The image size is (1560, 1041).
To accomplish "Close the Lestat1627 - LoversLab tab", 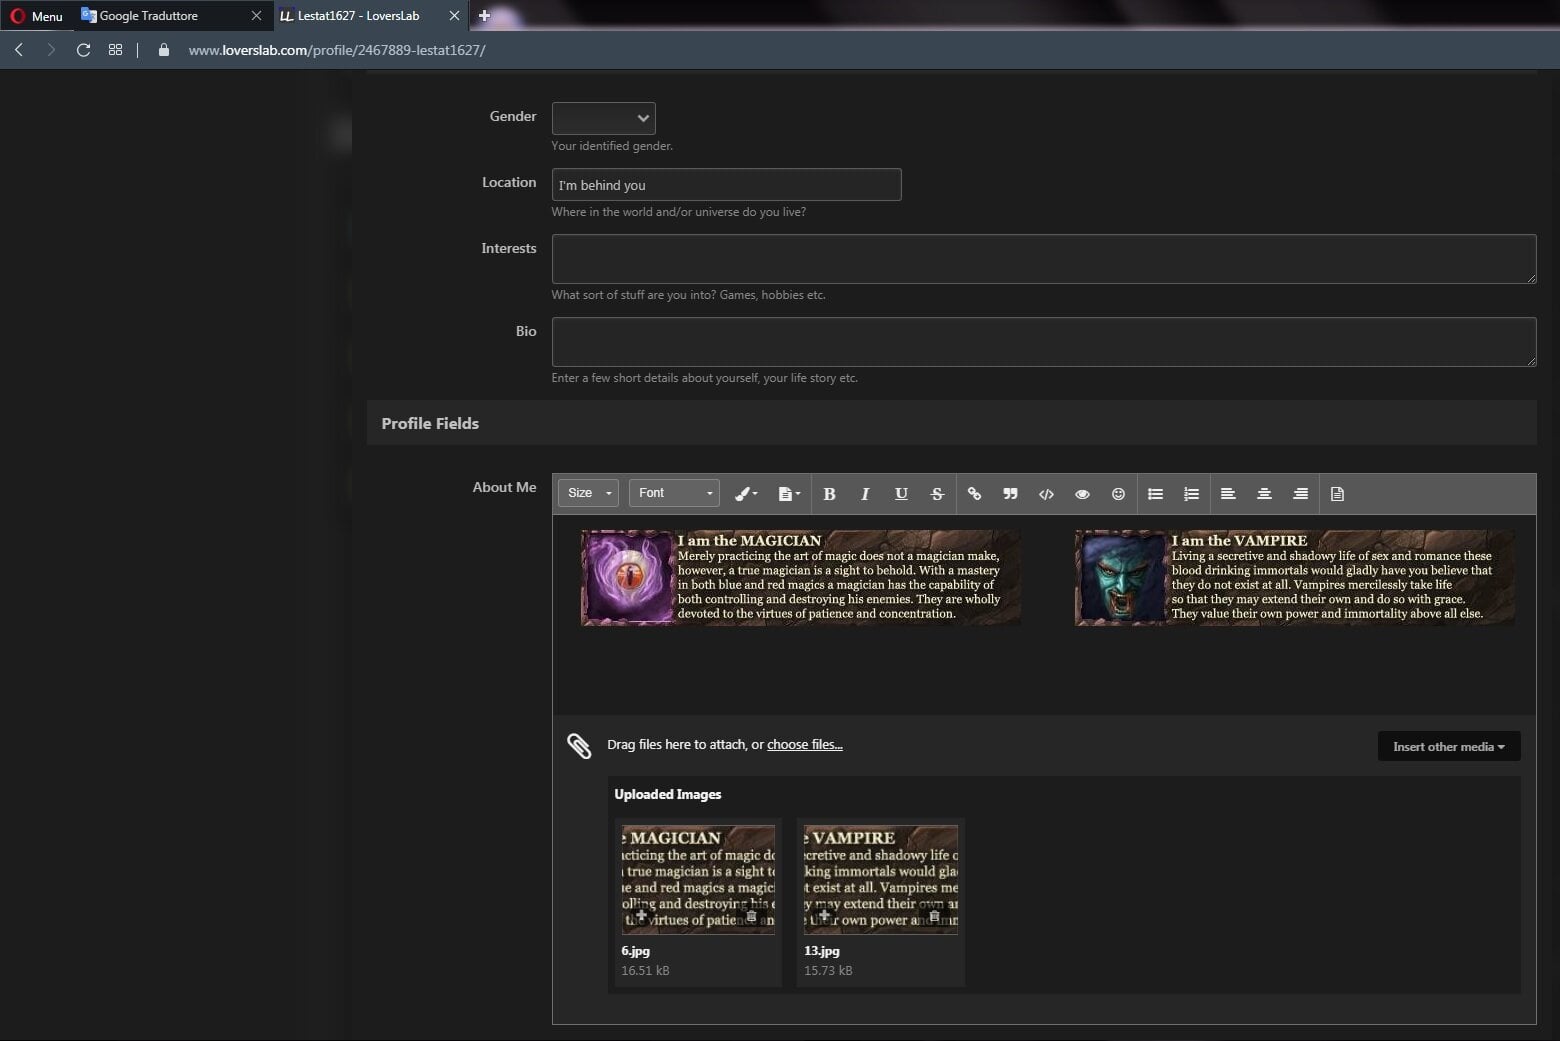I will tap(454, 16).
